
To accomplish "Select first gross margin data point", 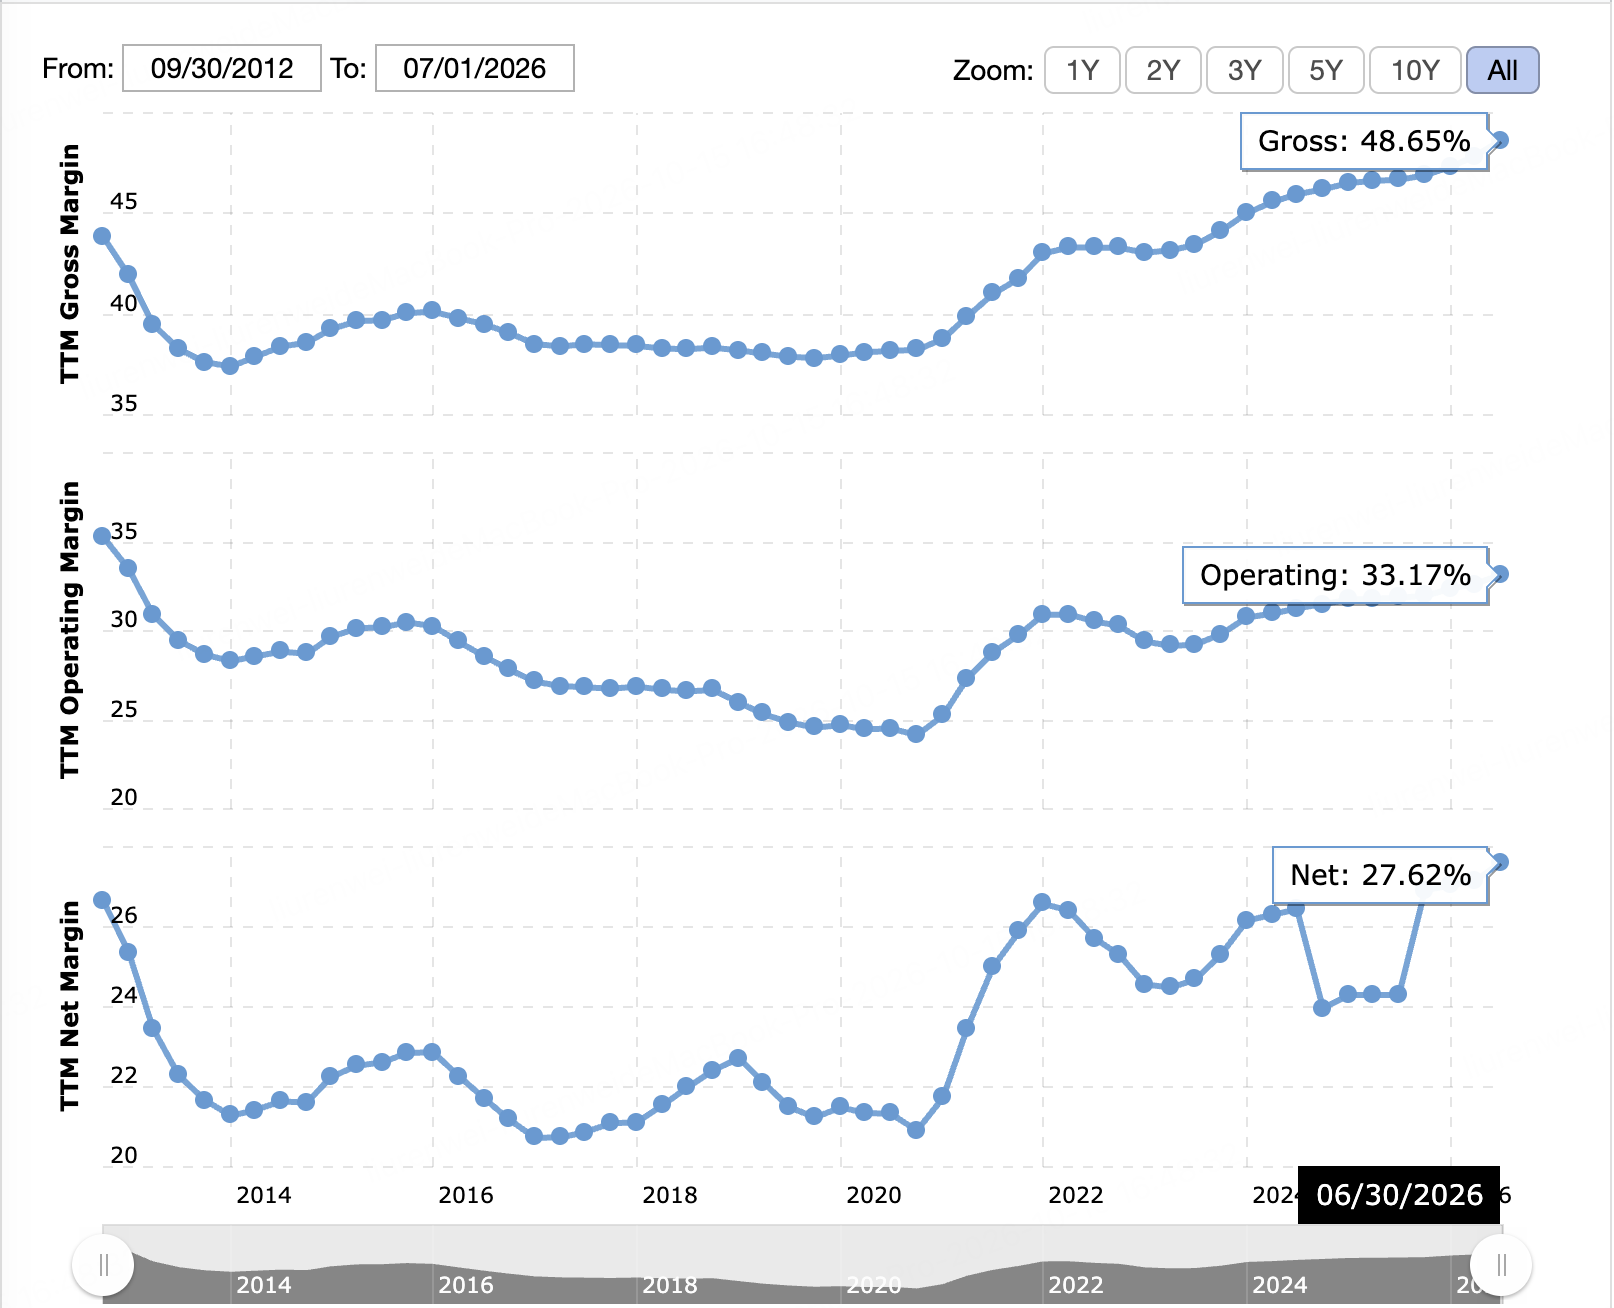I will (x=102, y=236).
